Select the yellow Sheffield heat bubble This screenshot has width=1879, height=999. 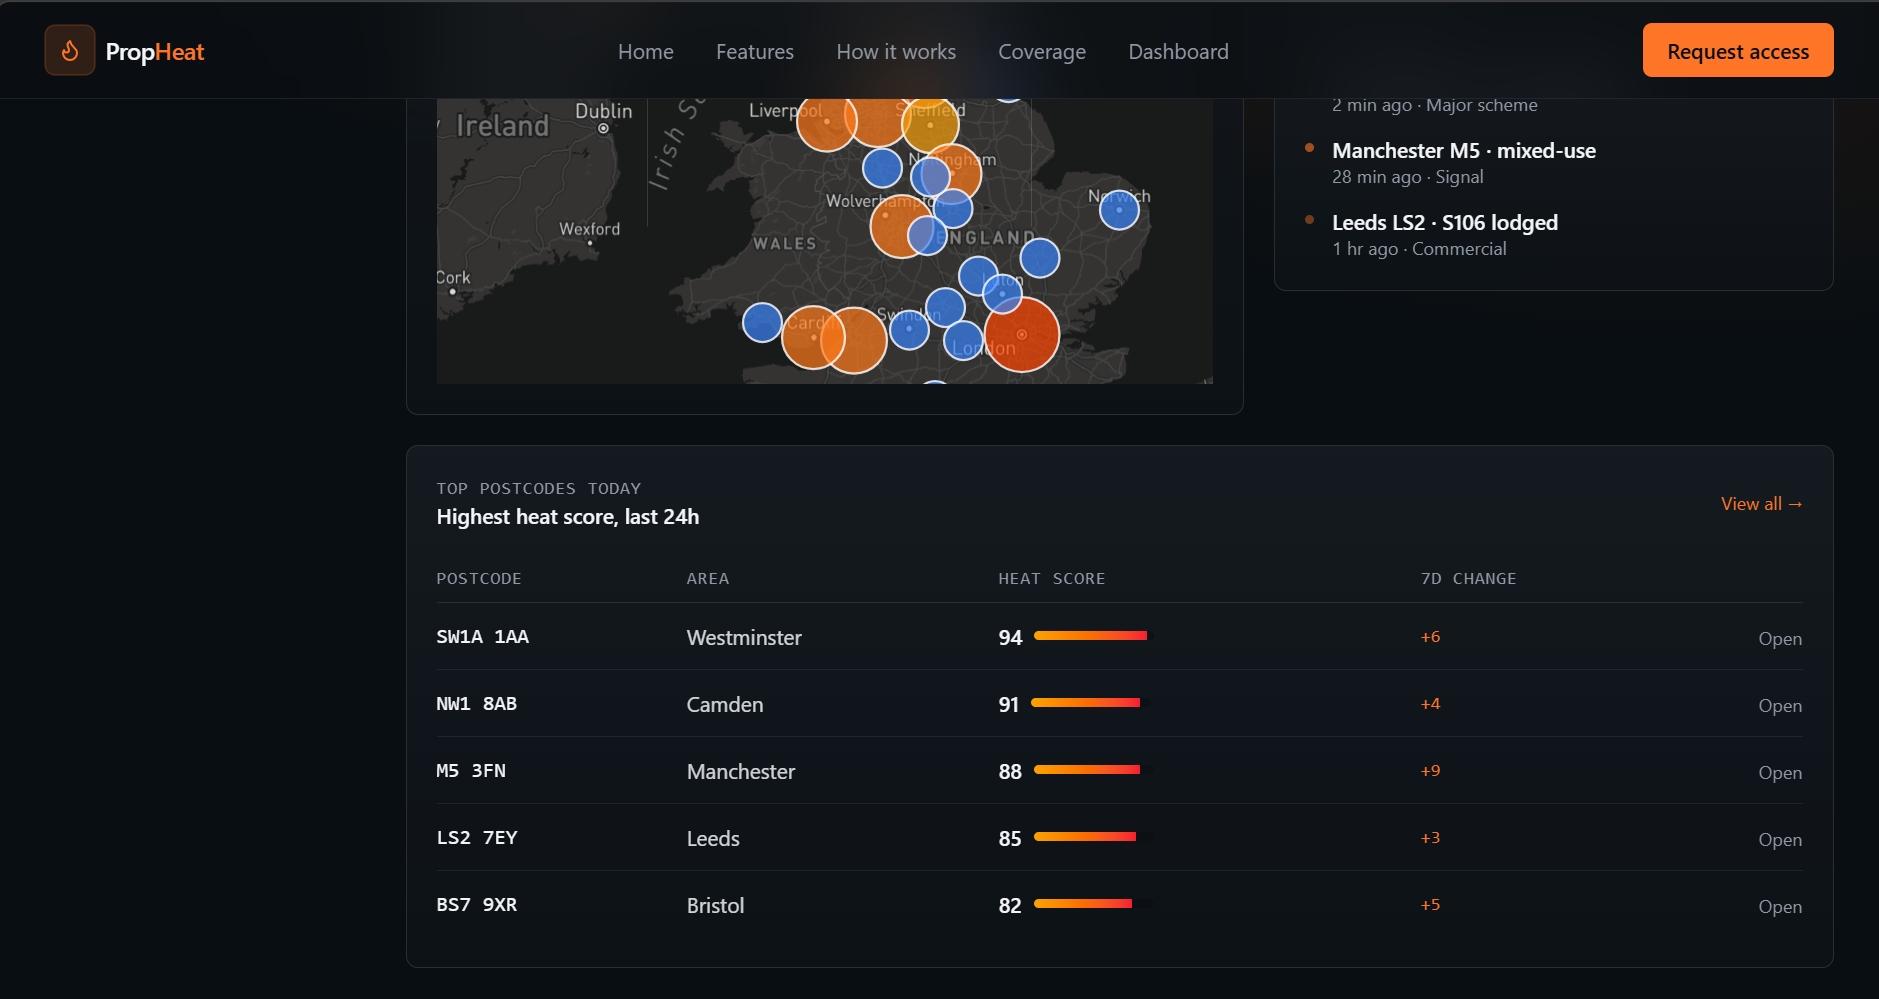click(x=930, y=122)
